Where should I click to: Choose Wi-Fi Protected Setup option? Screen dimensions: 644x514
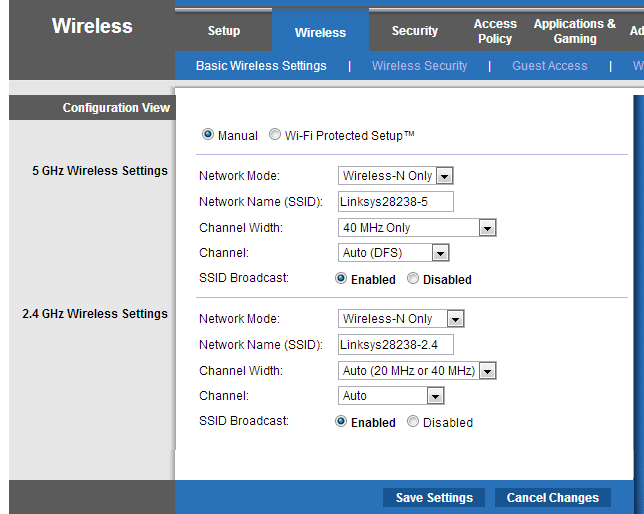(275, 135)
